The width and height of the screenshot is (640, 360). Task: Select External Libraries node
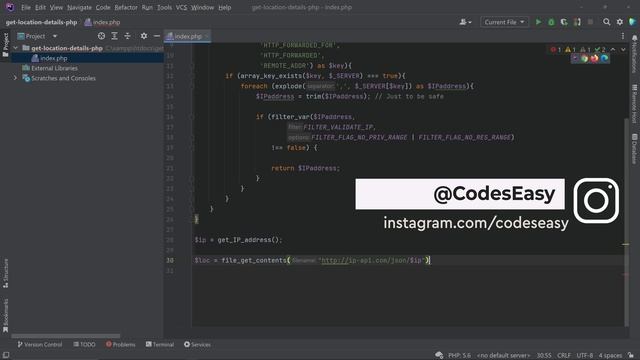coord(54,68)
